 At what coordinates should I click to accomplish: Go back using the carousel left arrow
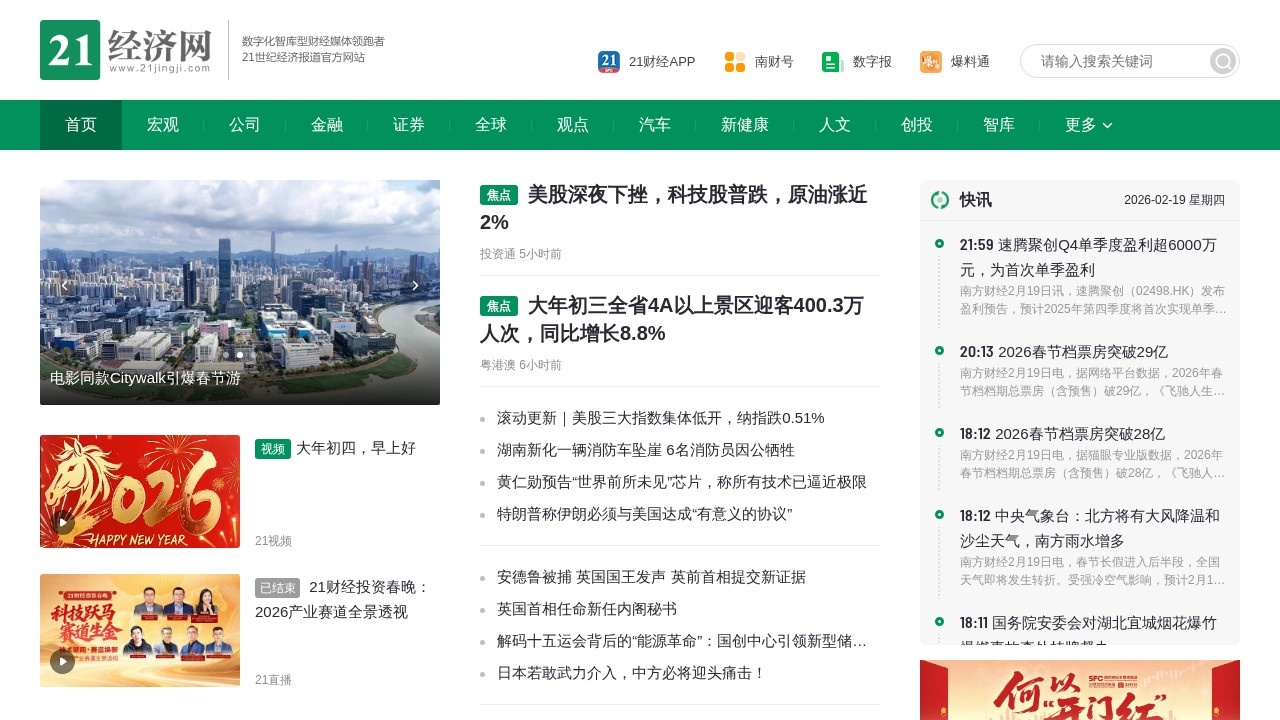click(x=65, y=285)
